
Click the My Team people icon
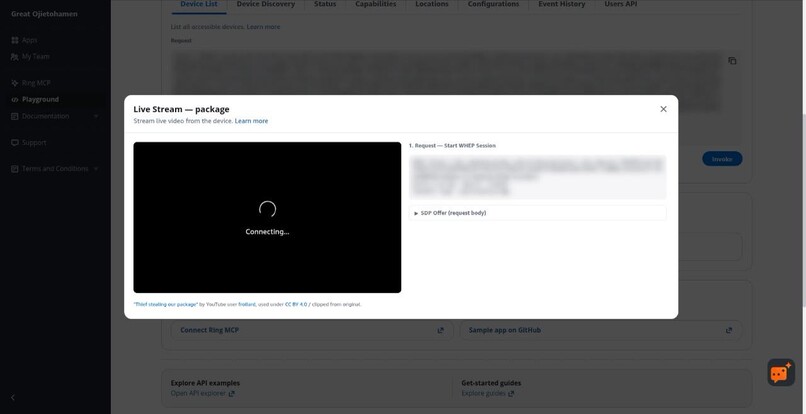(x=14, y=57)
